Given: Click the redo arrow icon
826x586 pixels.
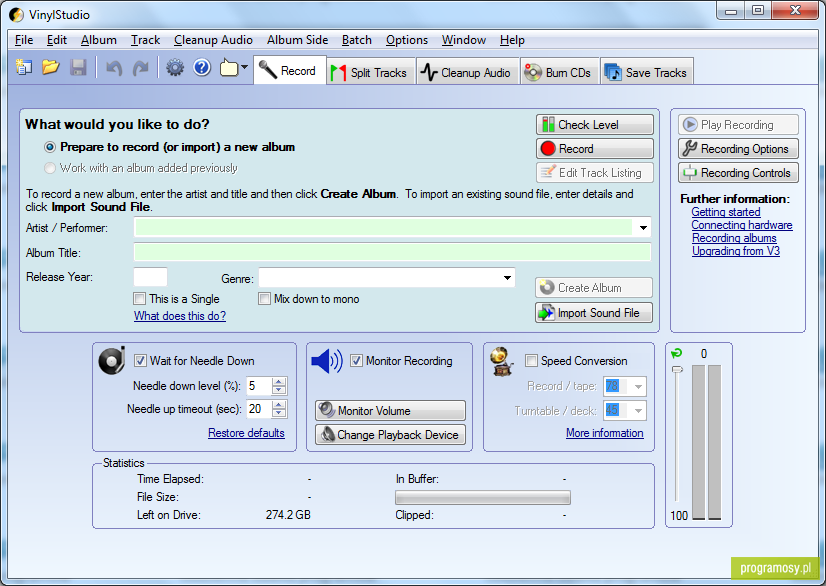Looking at the screenshot, I should point(141,68).
